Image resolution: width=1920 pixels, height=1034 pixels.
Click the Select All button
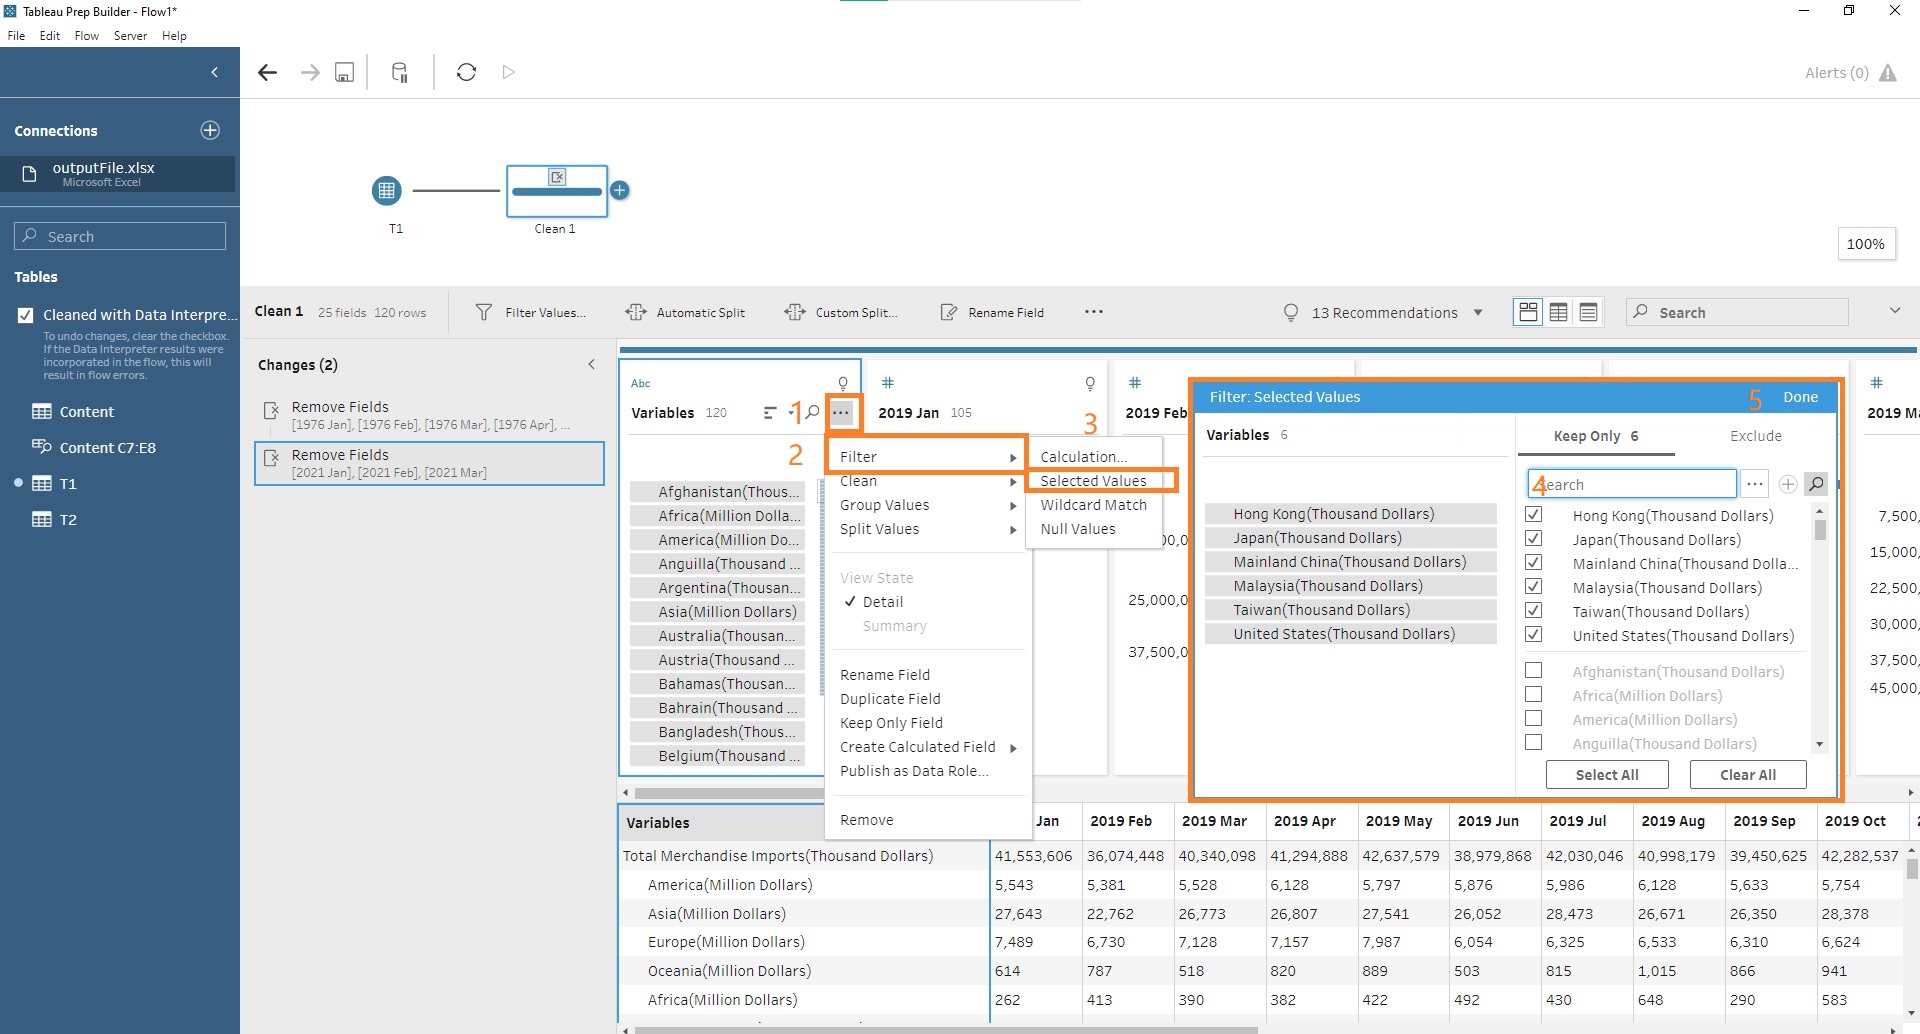(x=1606, y=775)
